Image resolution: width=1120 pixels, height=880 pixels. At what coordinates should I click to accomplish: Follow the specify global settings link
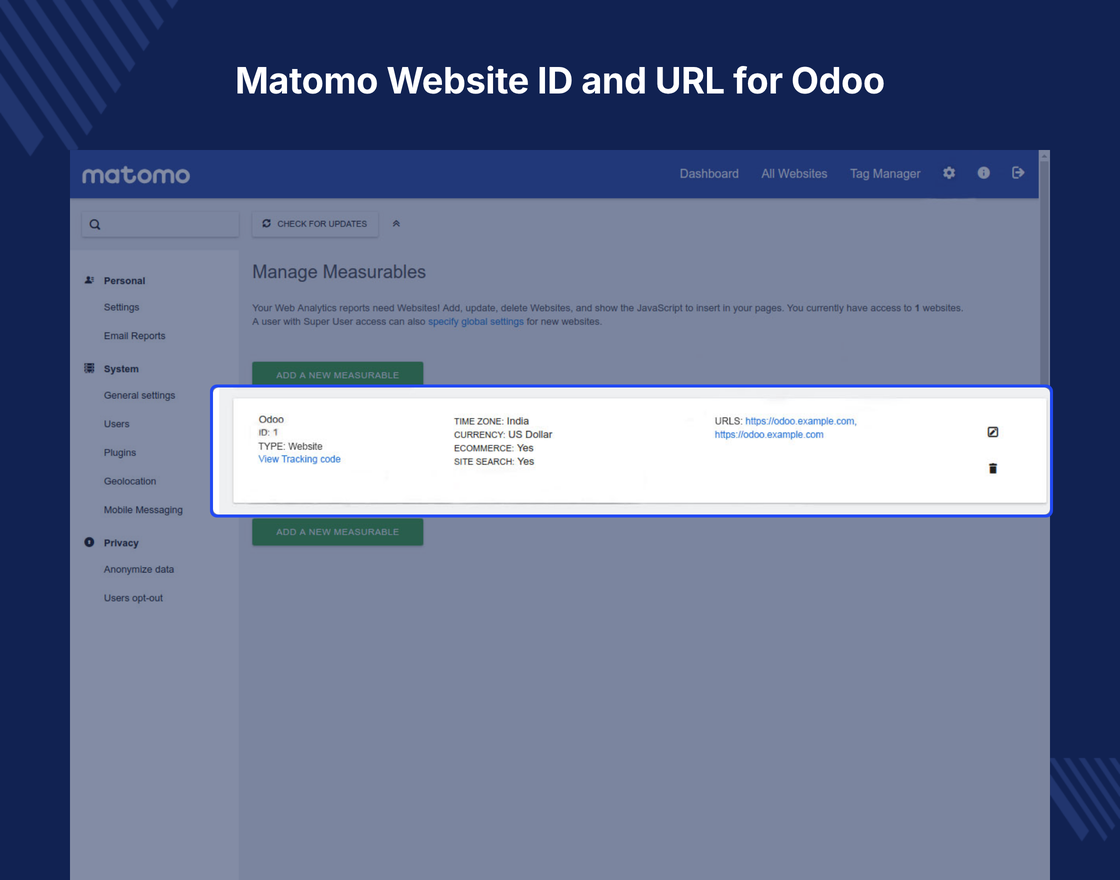tap(476, 321)
